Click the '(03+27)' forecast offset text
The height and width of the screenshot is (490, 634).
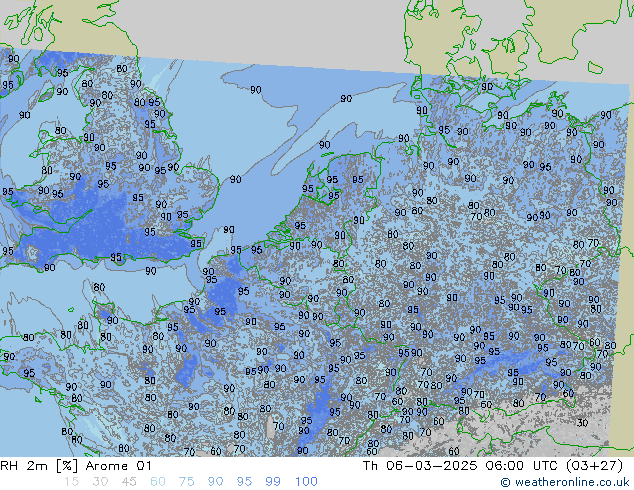594,466
